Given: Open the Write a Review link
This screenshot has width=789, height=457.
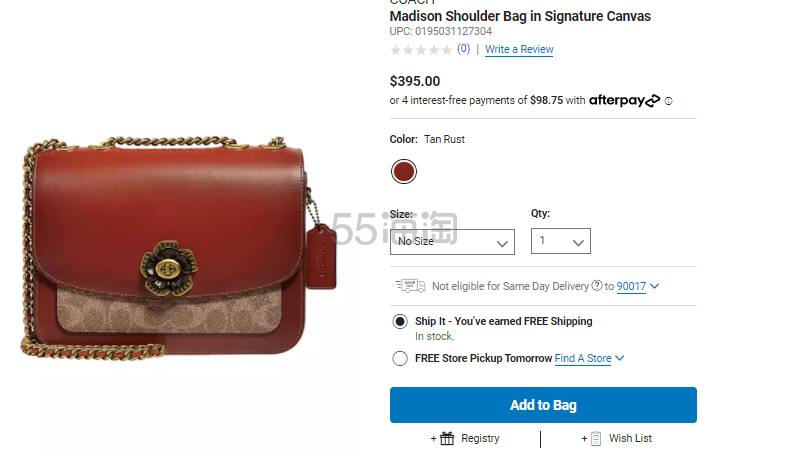Looking at the screenshot, I should coord(519,49).
